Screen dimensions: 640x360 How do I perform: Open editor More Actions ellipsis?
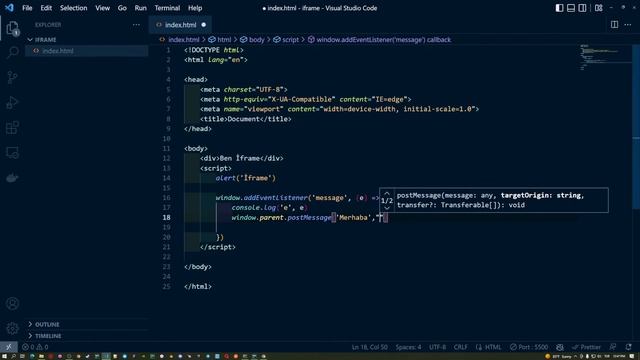pos(628,24)
